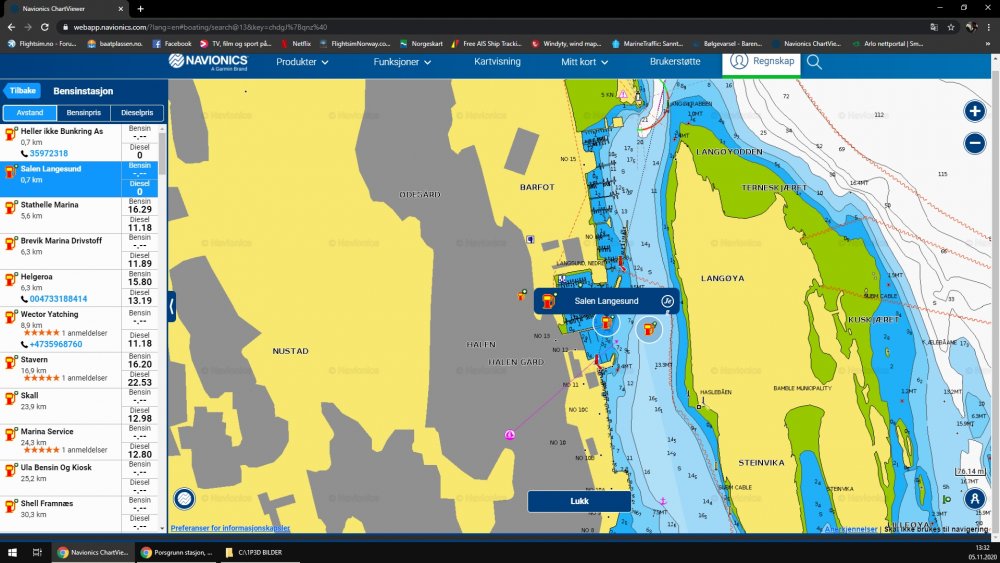Image resolution: width=1000 pixels, height=563 pixels.
Task: Click fuel icon beside Helgeroa
Action: pos(10,280)
